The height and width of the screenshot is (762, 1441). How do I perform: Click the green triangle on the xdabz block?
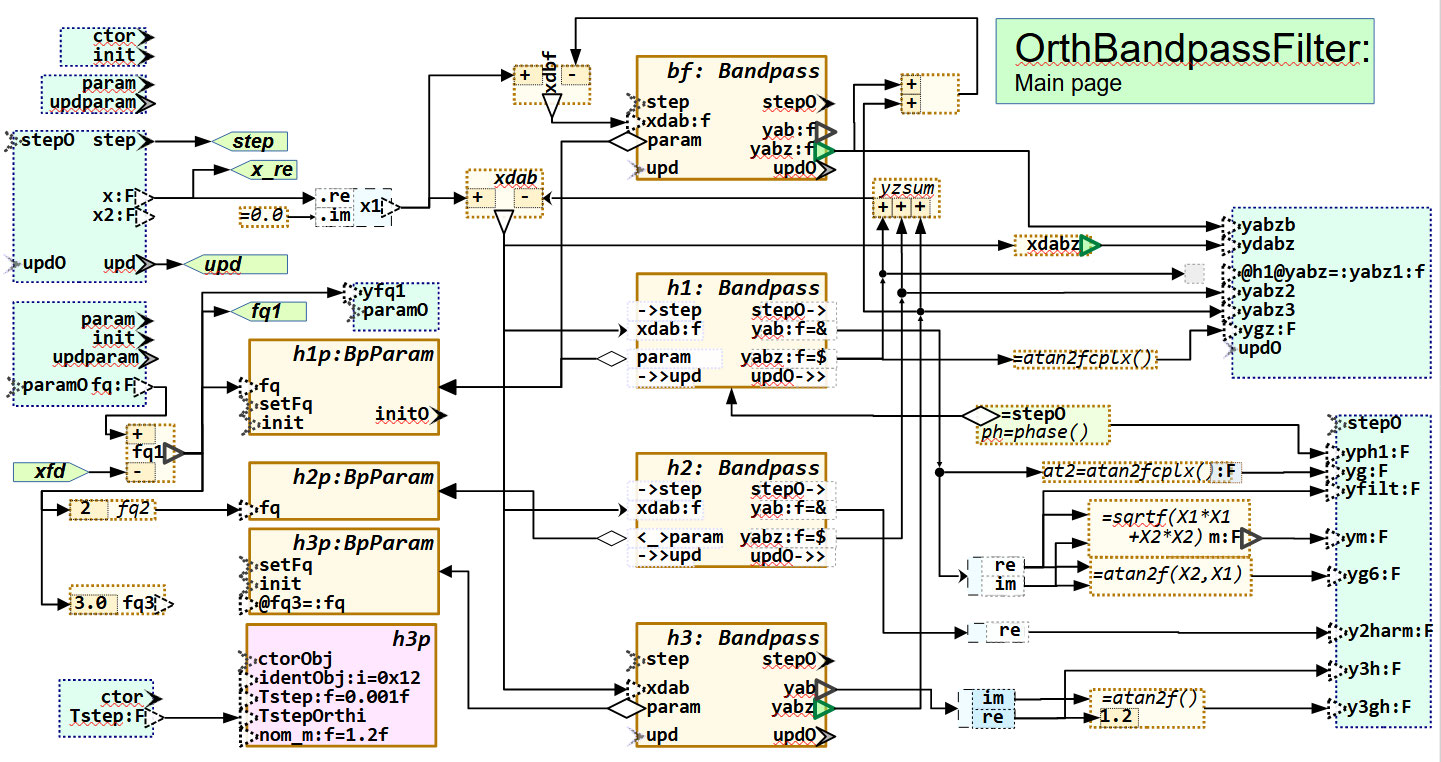(x=1090, y=245)
